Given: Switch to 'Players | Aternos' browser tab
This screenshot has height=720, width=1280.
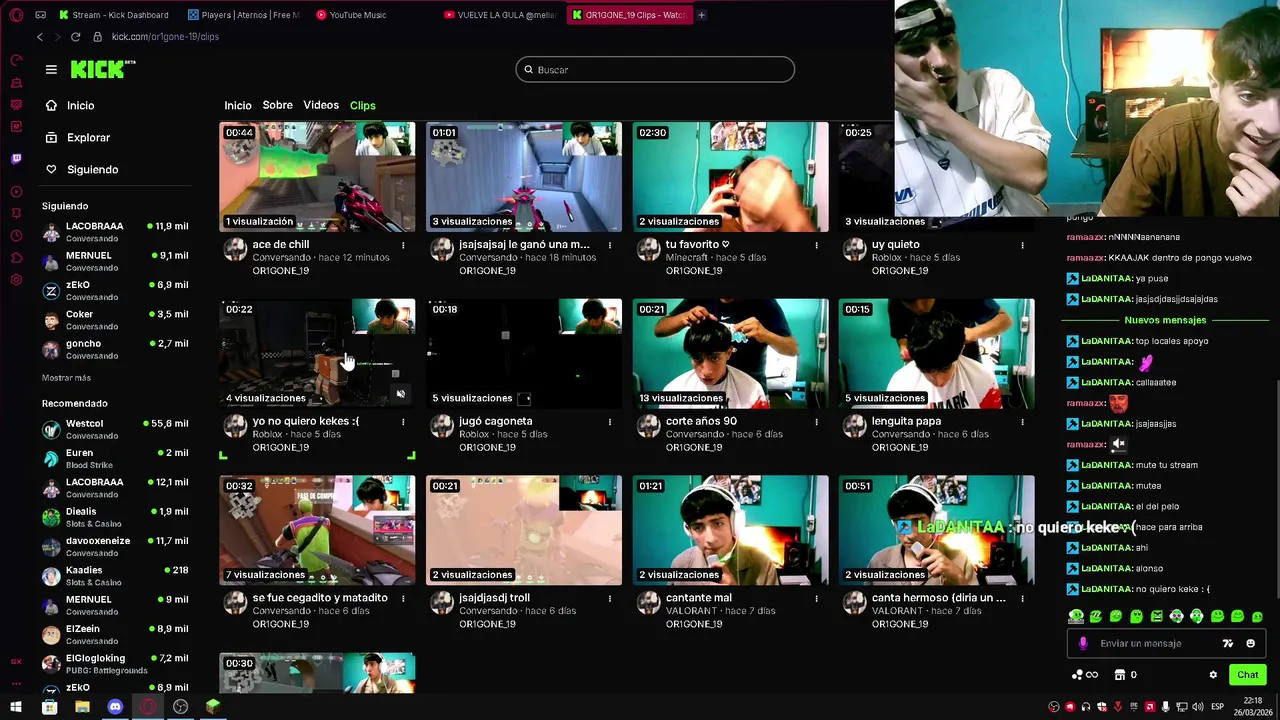Looking at the screenshot, I should pyautogui.click(x=242, y=15).
